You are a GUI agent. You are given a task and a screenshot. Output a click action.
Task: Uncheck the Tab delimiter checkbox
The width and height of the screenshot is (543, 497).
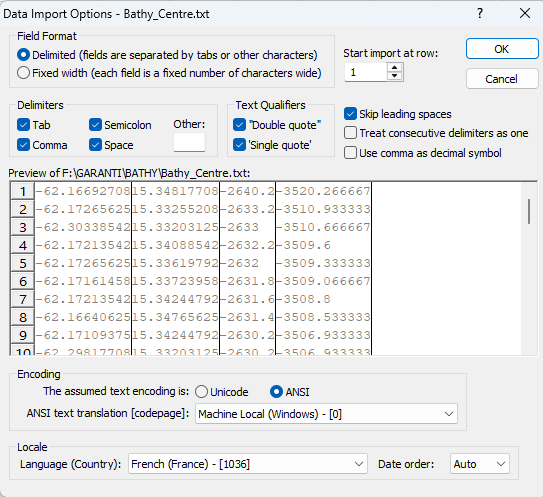(x=23, y=125)
